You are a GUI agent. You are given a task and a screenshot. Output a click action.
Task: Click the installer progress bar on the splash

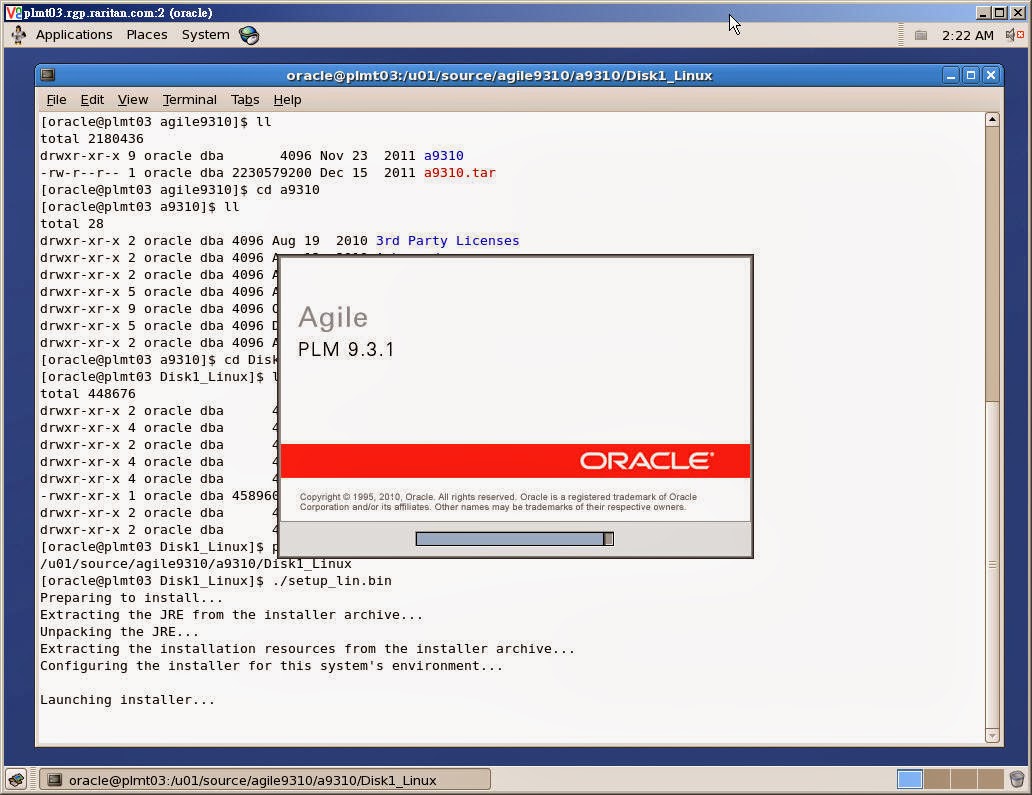coord(513,538)
